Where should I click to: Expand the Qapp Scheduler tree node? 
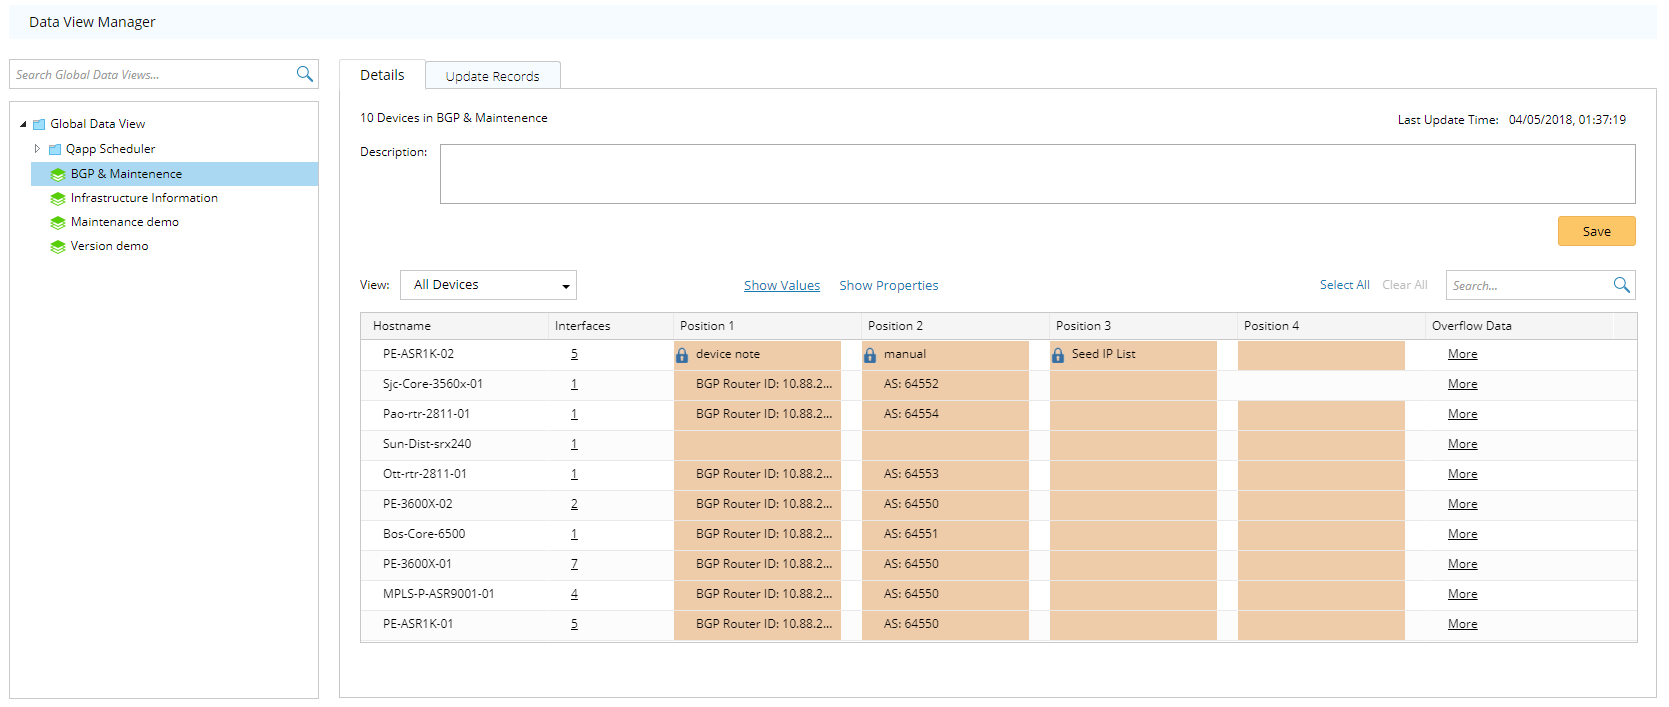pyautogui.click(x=37, y=149)
